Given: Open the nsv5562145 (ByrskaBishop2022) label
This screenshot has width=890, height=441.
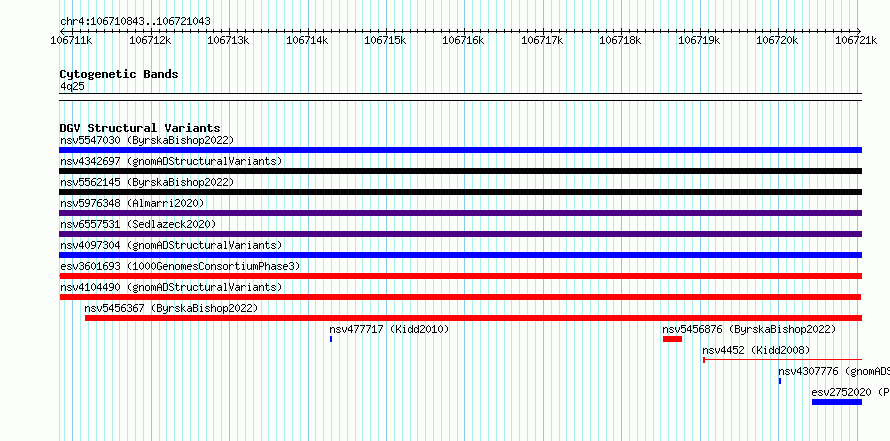Looking at the screenshot, I should click(x=147, y=182).
